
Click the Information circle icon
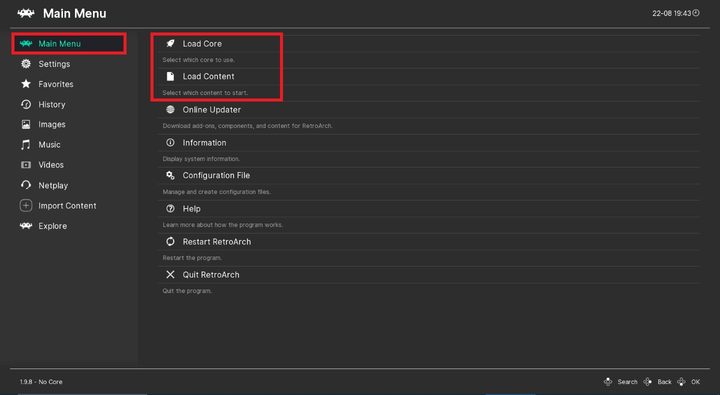170,142
